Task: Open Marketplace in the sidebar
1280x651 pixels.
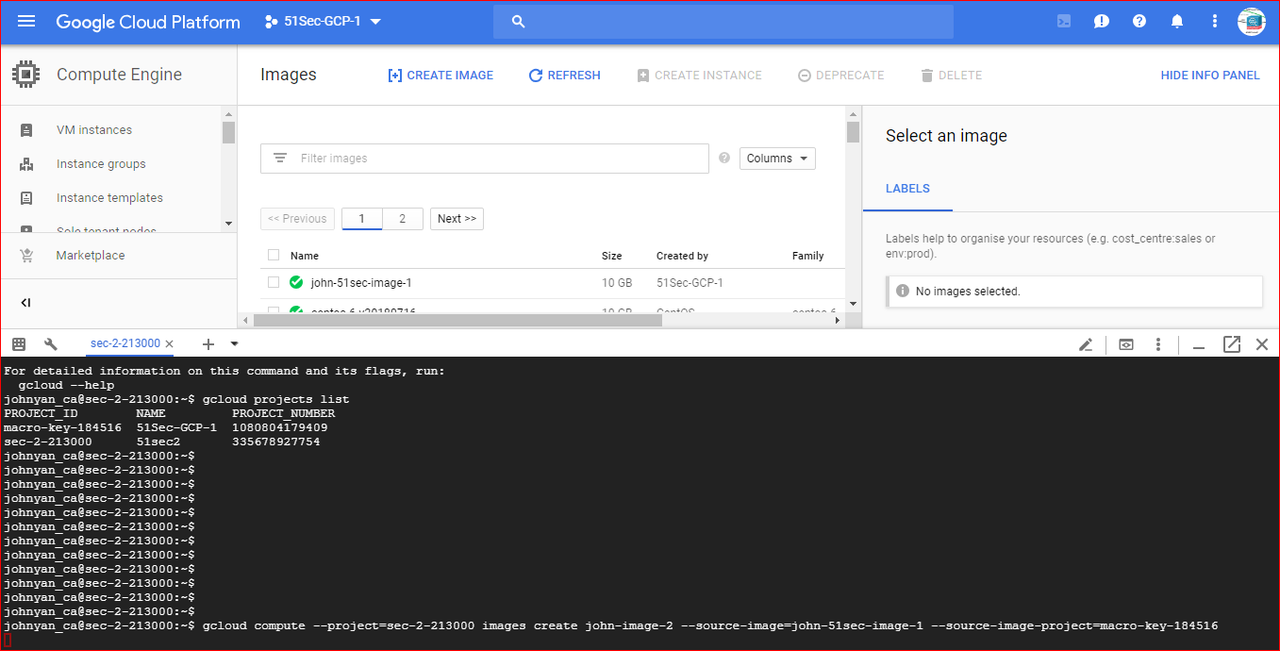Action: [90, 255]
